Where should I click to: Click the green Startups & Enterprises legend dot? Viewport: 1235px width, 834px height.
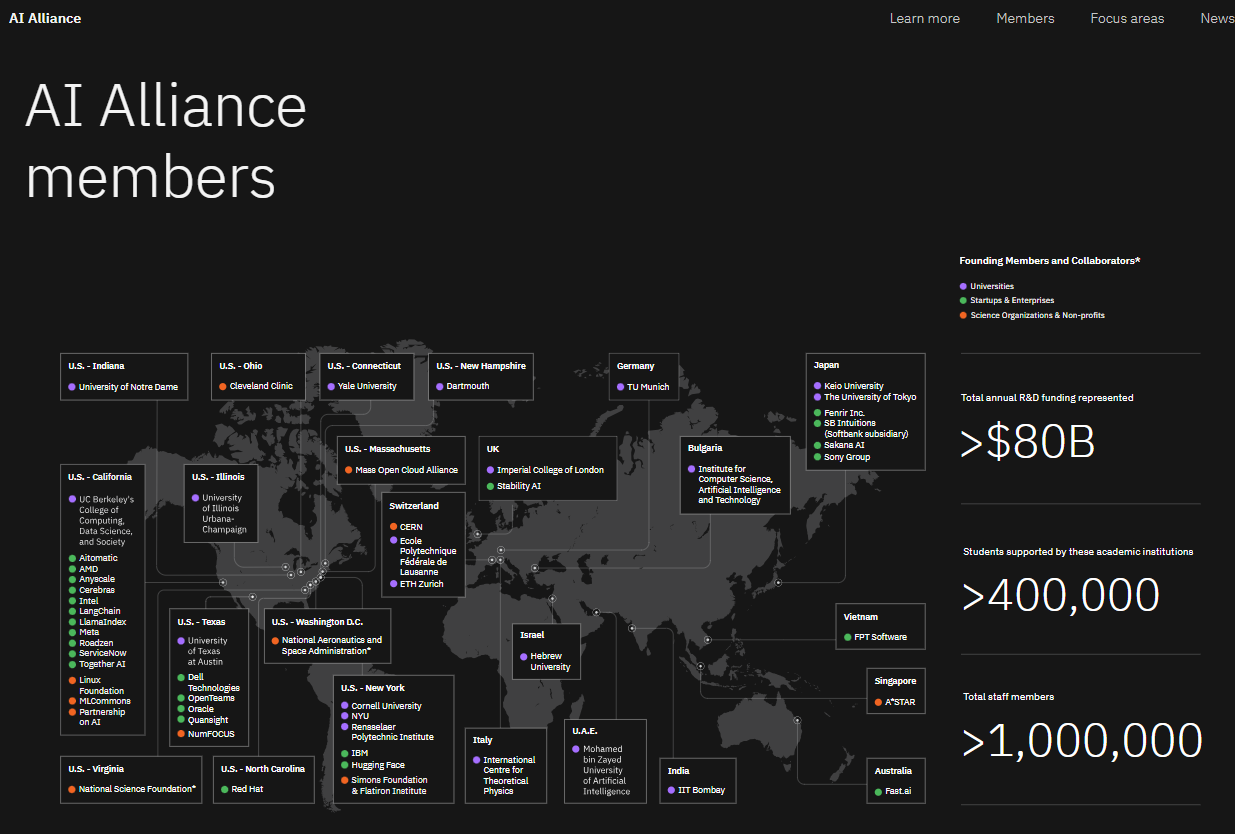963,300
